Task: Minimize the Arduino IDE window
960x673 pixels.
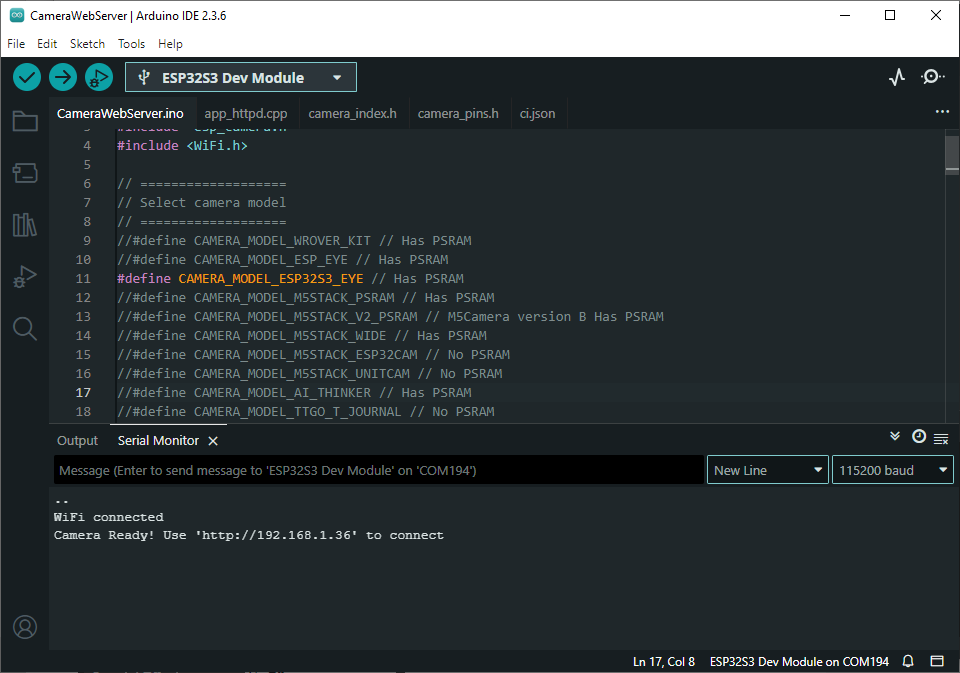Action: pos(845,15)
